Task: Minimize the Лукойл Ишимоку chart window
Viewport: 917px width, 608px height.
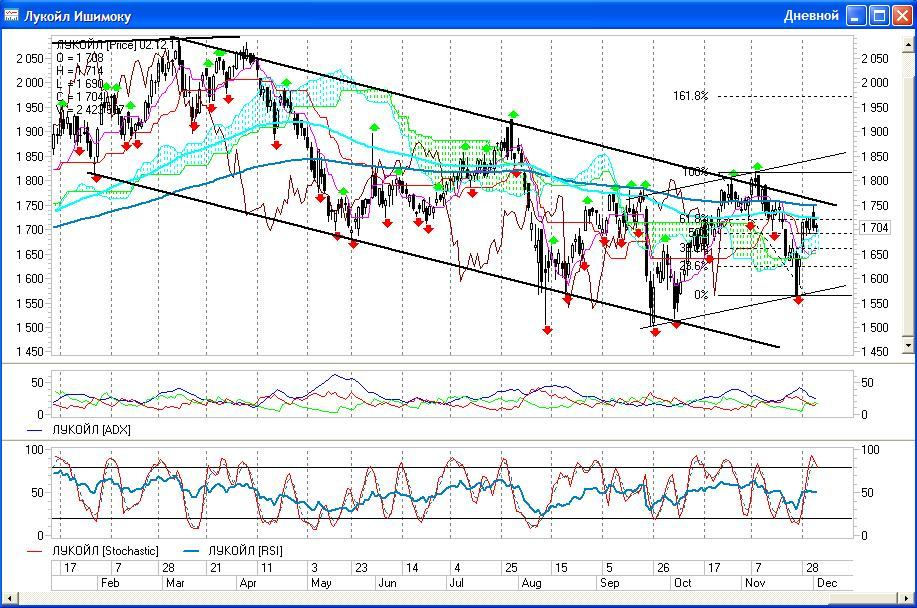Action: click(857, 15)
